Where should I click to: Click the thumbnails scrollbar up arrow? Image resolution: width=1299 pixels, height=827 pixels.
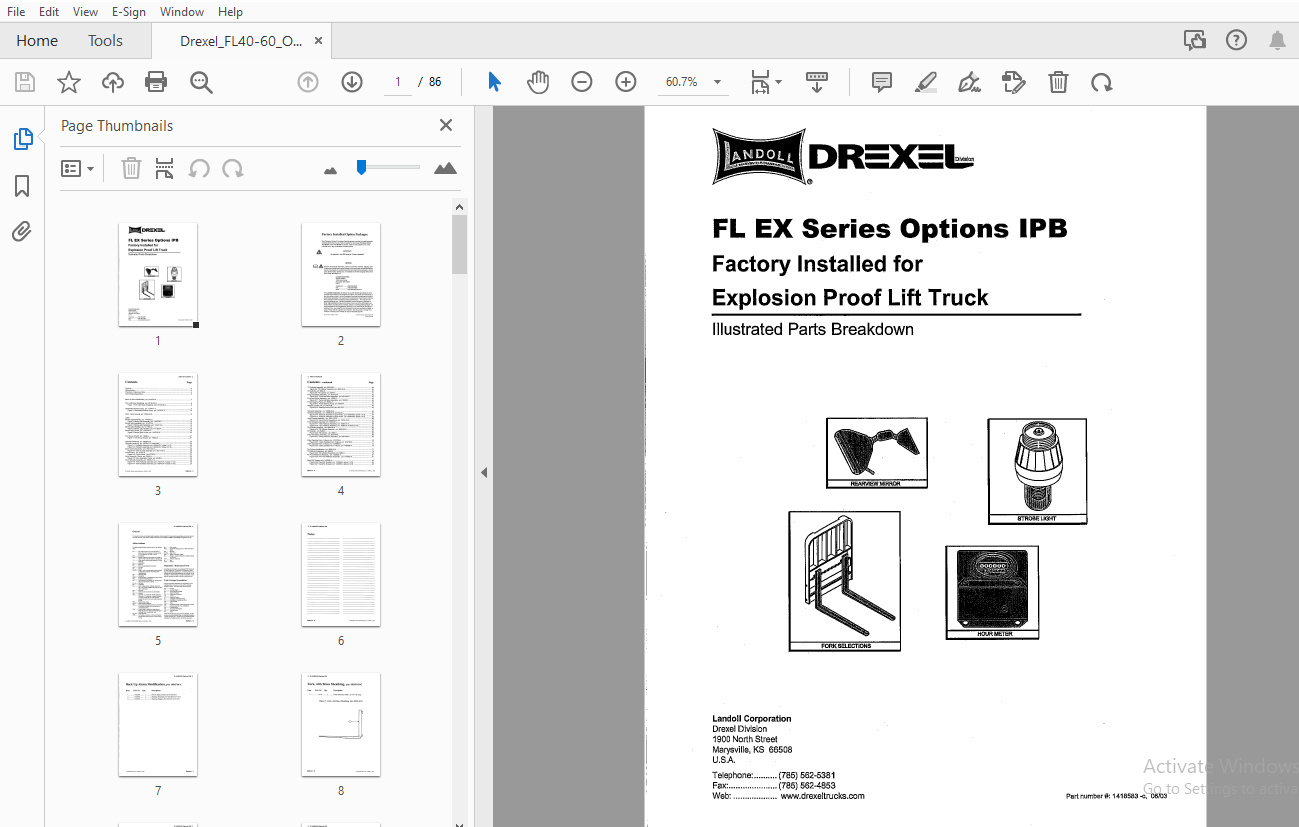[x=460, y=207]
